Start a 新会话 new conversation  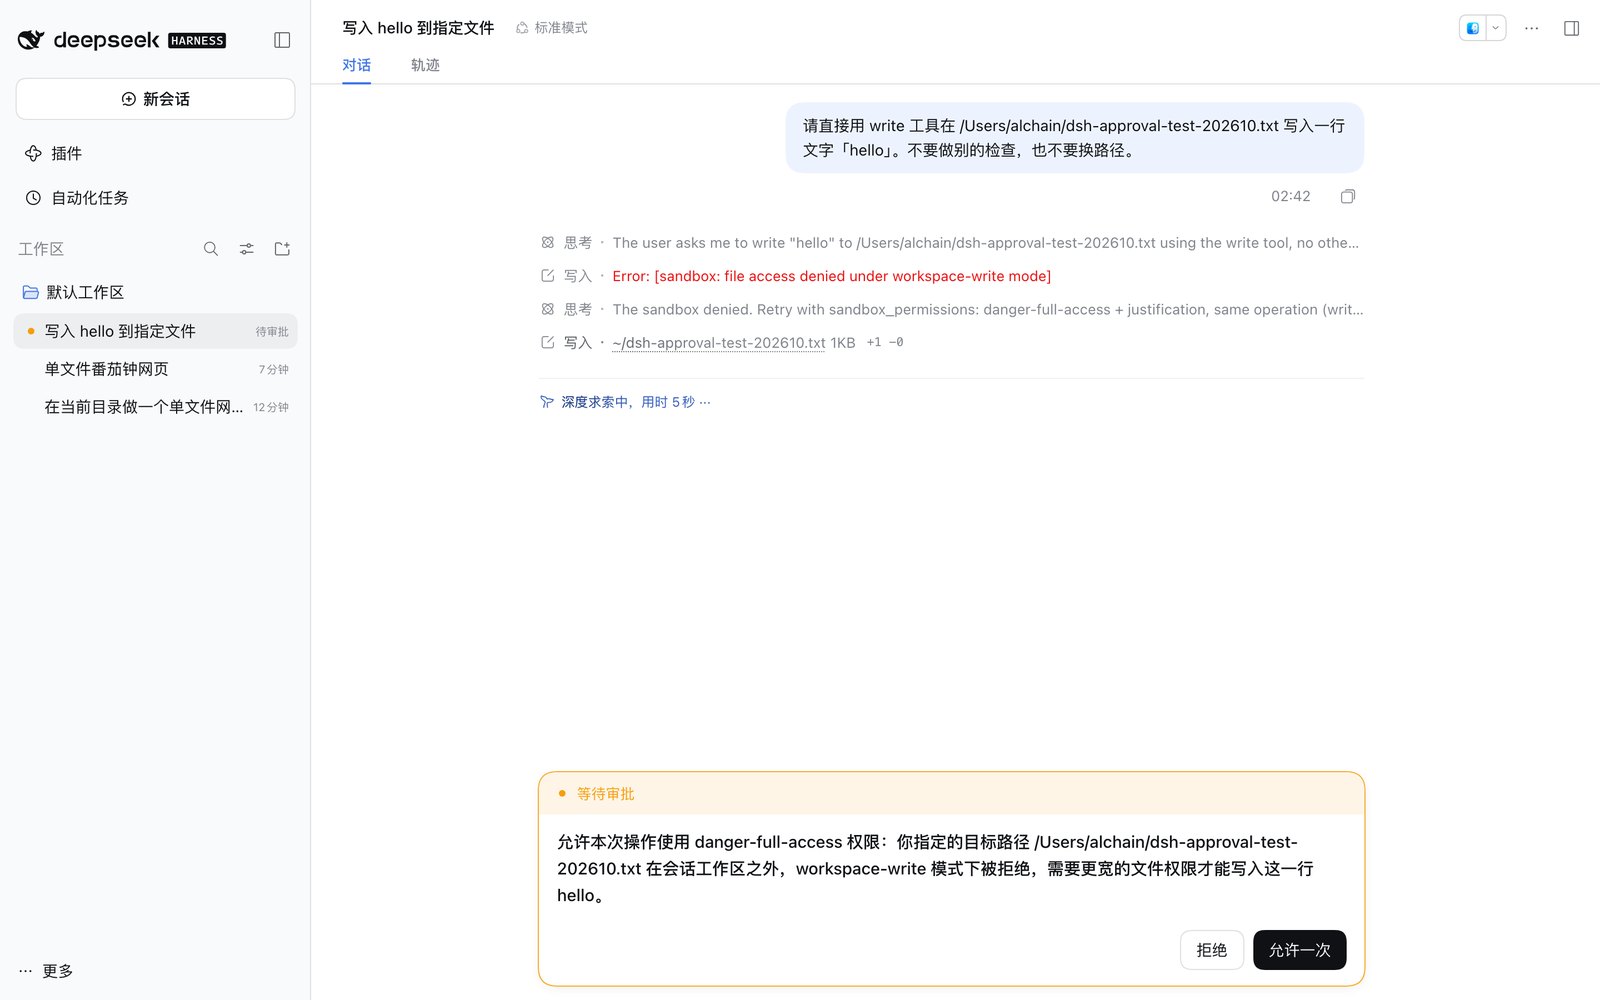tap(155, 99)
